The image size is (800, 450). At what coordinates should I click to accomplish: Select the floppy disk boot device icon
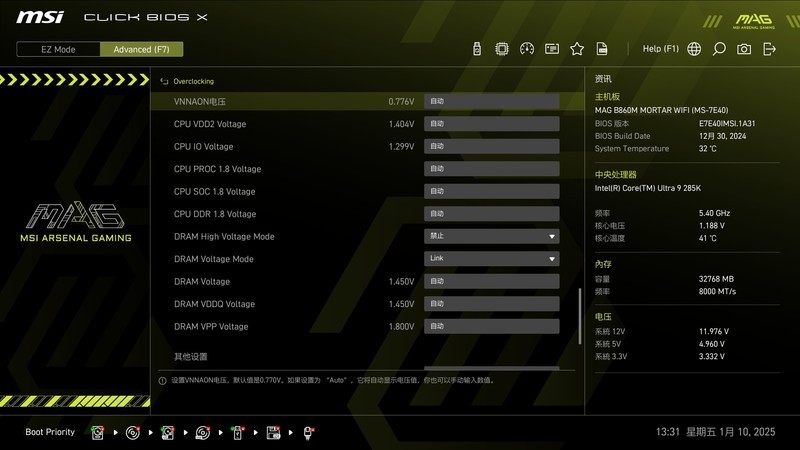273,433
